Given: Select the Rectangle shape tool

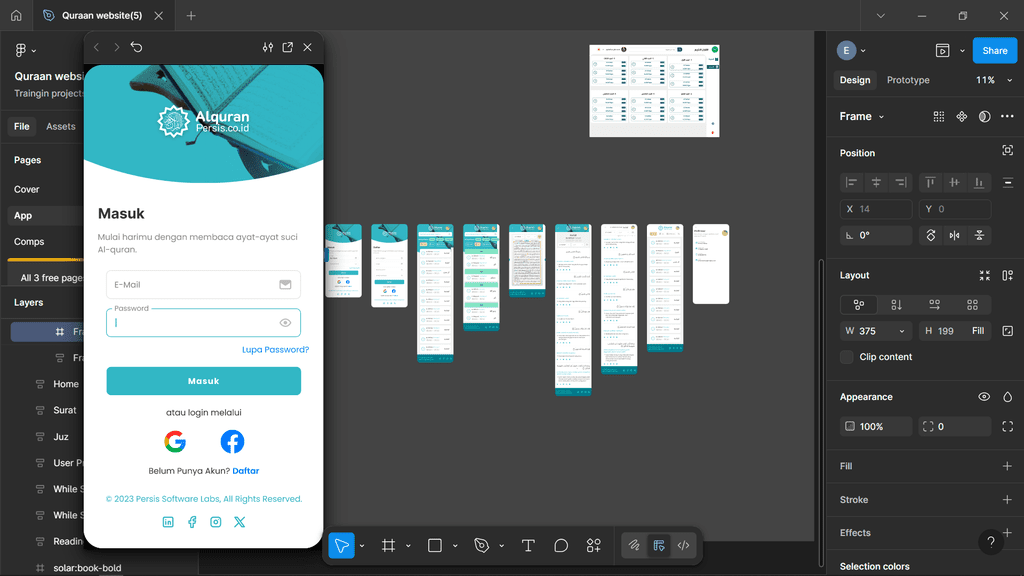Looking at the screenshot, I should (x=435, y=545).
